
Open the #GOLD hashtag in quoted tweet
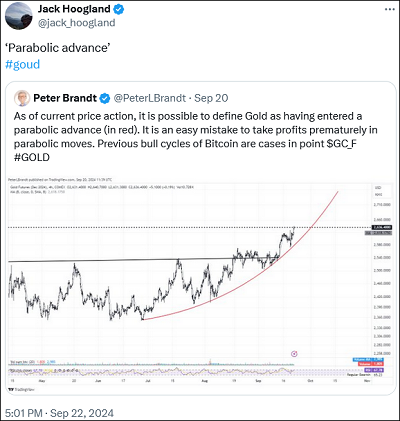32,157
